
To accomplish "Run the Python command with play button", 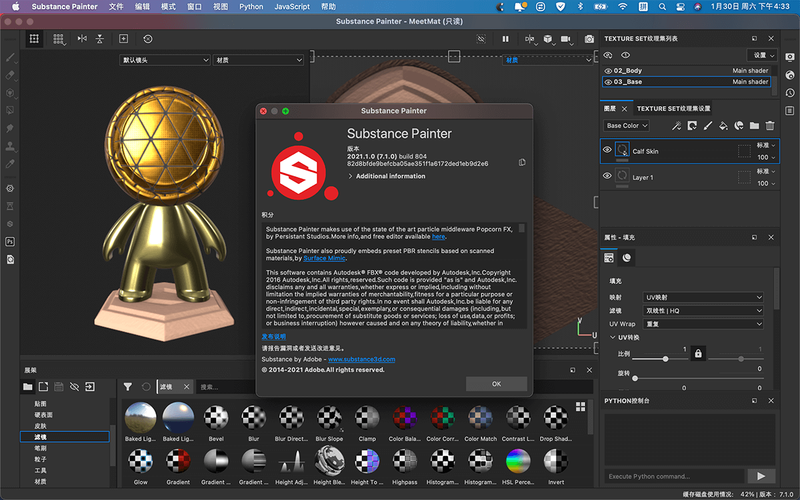I will click(761, 476).
